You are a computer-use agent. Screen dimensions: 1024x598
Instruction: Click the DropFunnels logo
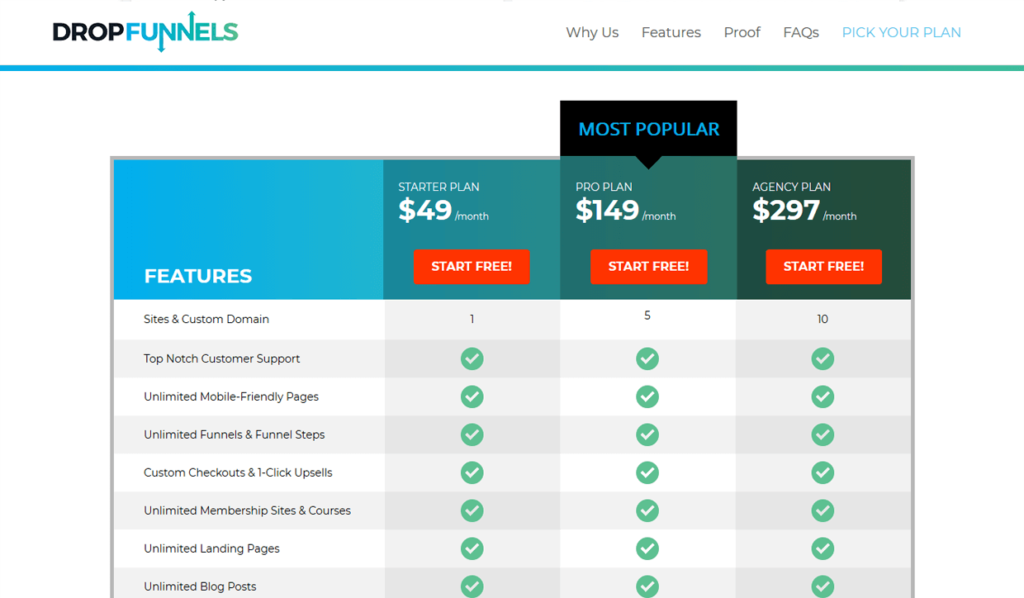145,31
